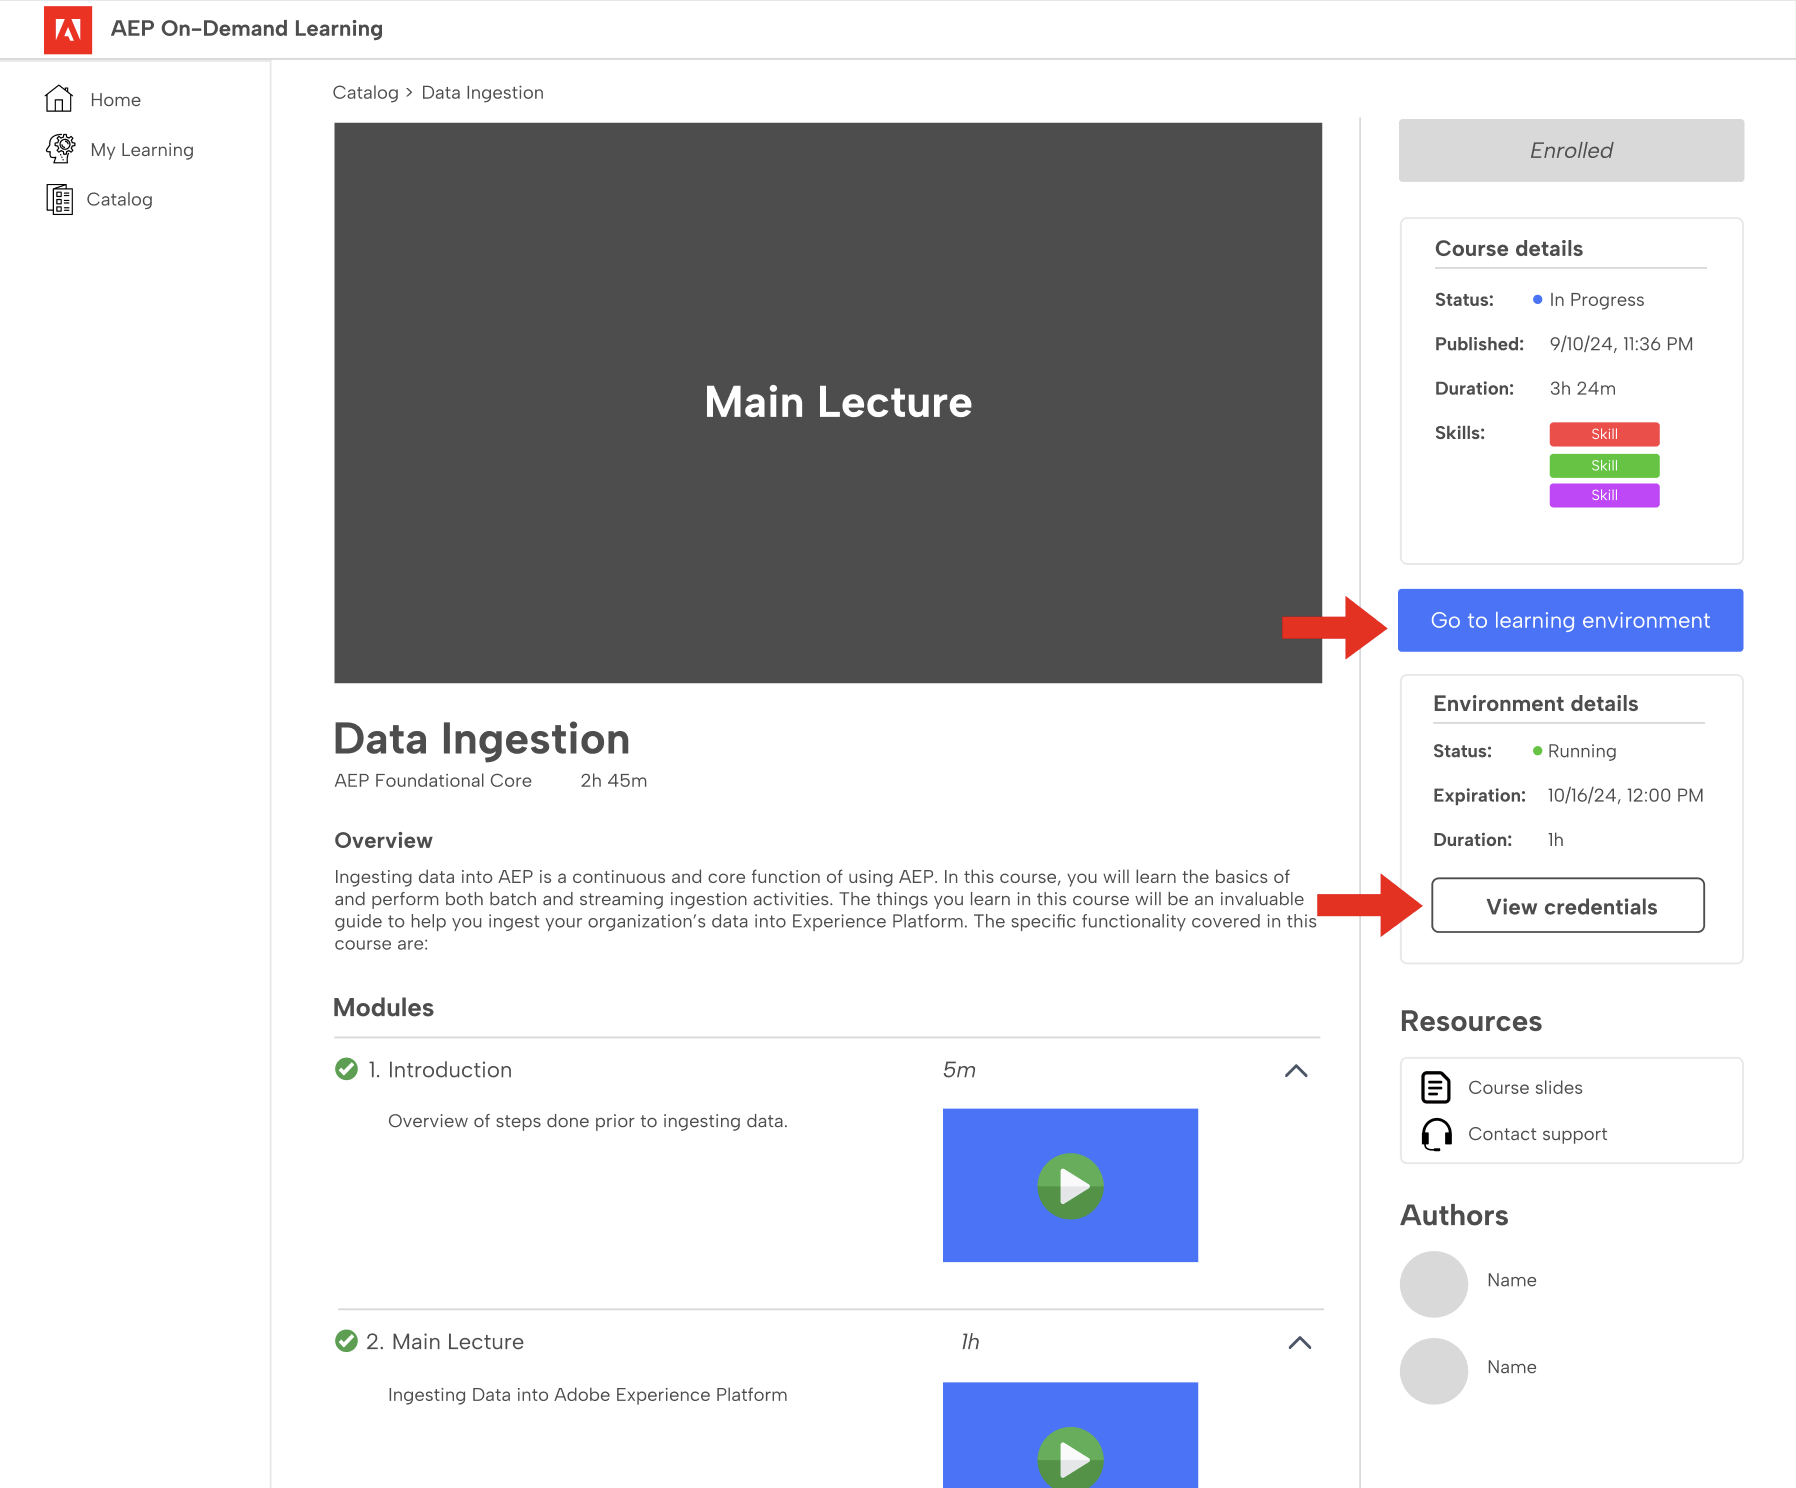Screen dimensions: 1796x1488
Task: Click the Home house icon
Action: 59,98
